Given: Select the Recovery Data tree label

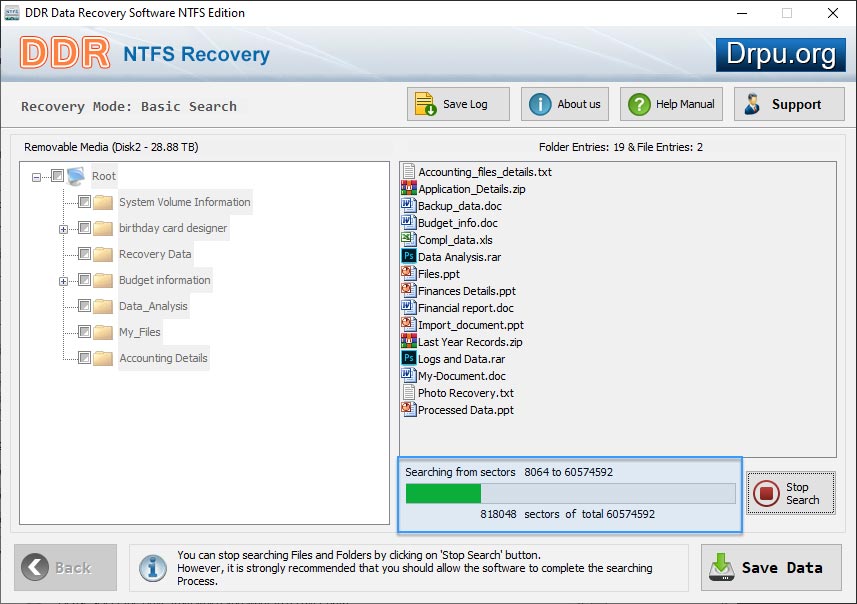Looking at the screenshot, I should point(155,254).
